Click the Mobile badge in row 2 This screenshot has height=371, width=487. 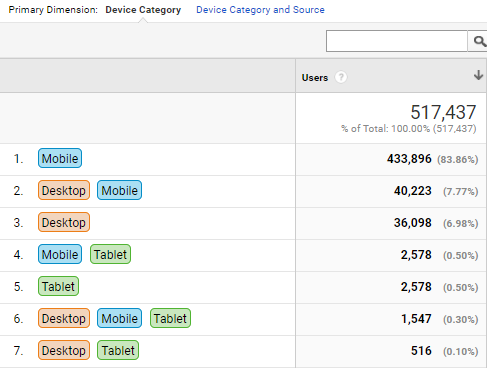(x=119, y=190)
